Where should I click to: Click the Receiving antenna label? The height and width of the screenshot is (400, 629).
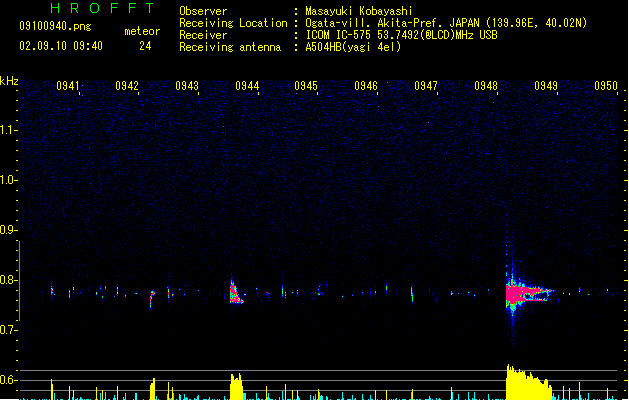pos(230,47)
